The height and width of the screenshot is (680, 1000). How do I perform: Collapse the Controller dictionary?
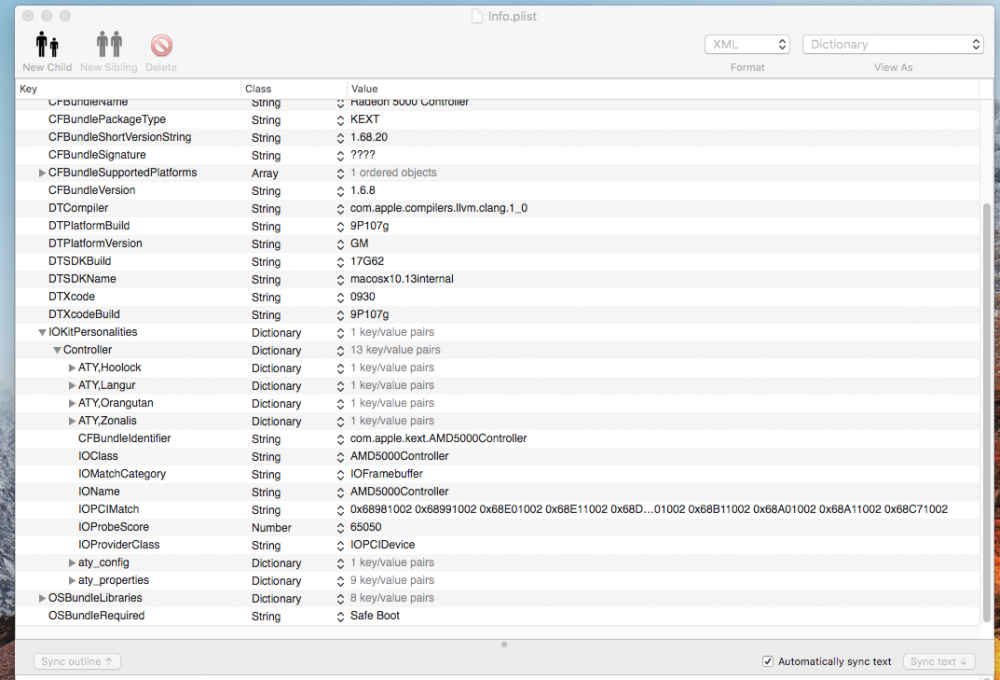(57, 350)
